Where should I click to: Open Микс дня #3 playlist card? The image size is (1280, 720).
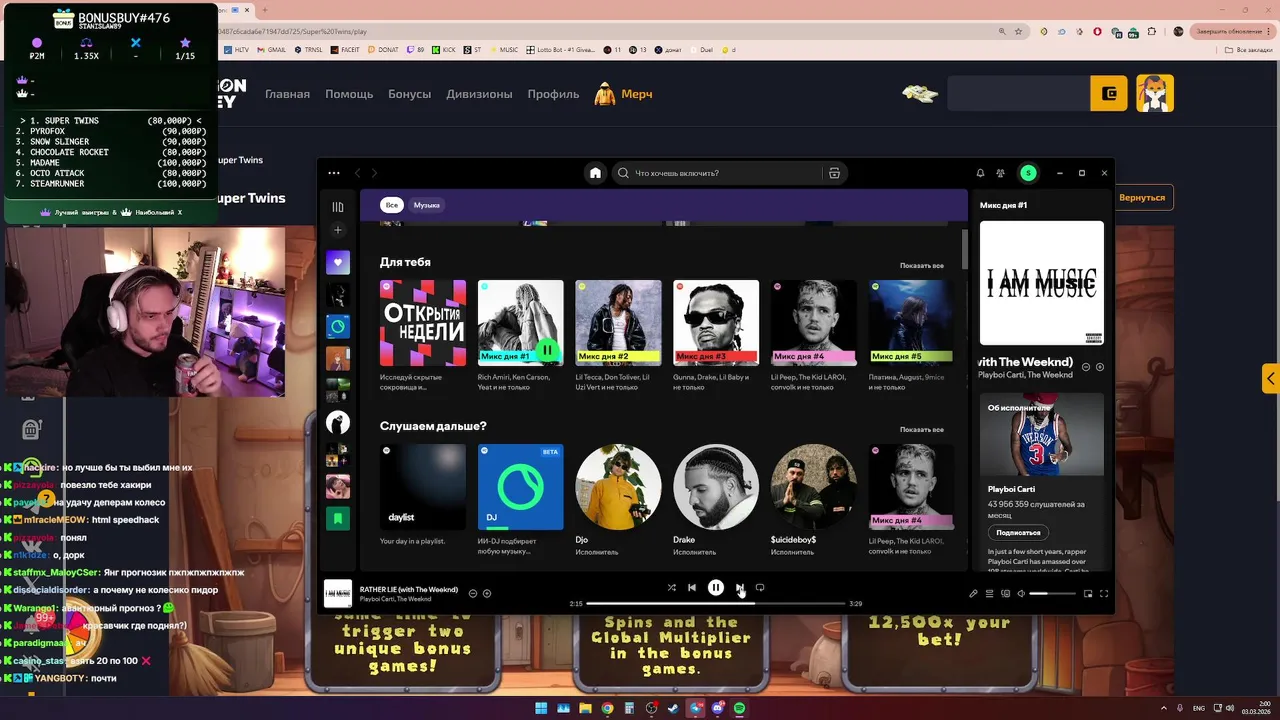[x=716, y=335]
